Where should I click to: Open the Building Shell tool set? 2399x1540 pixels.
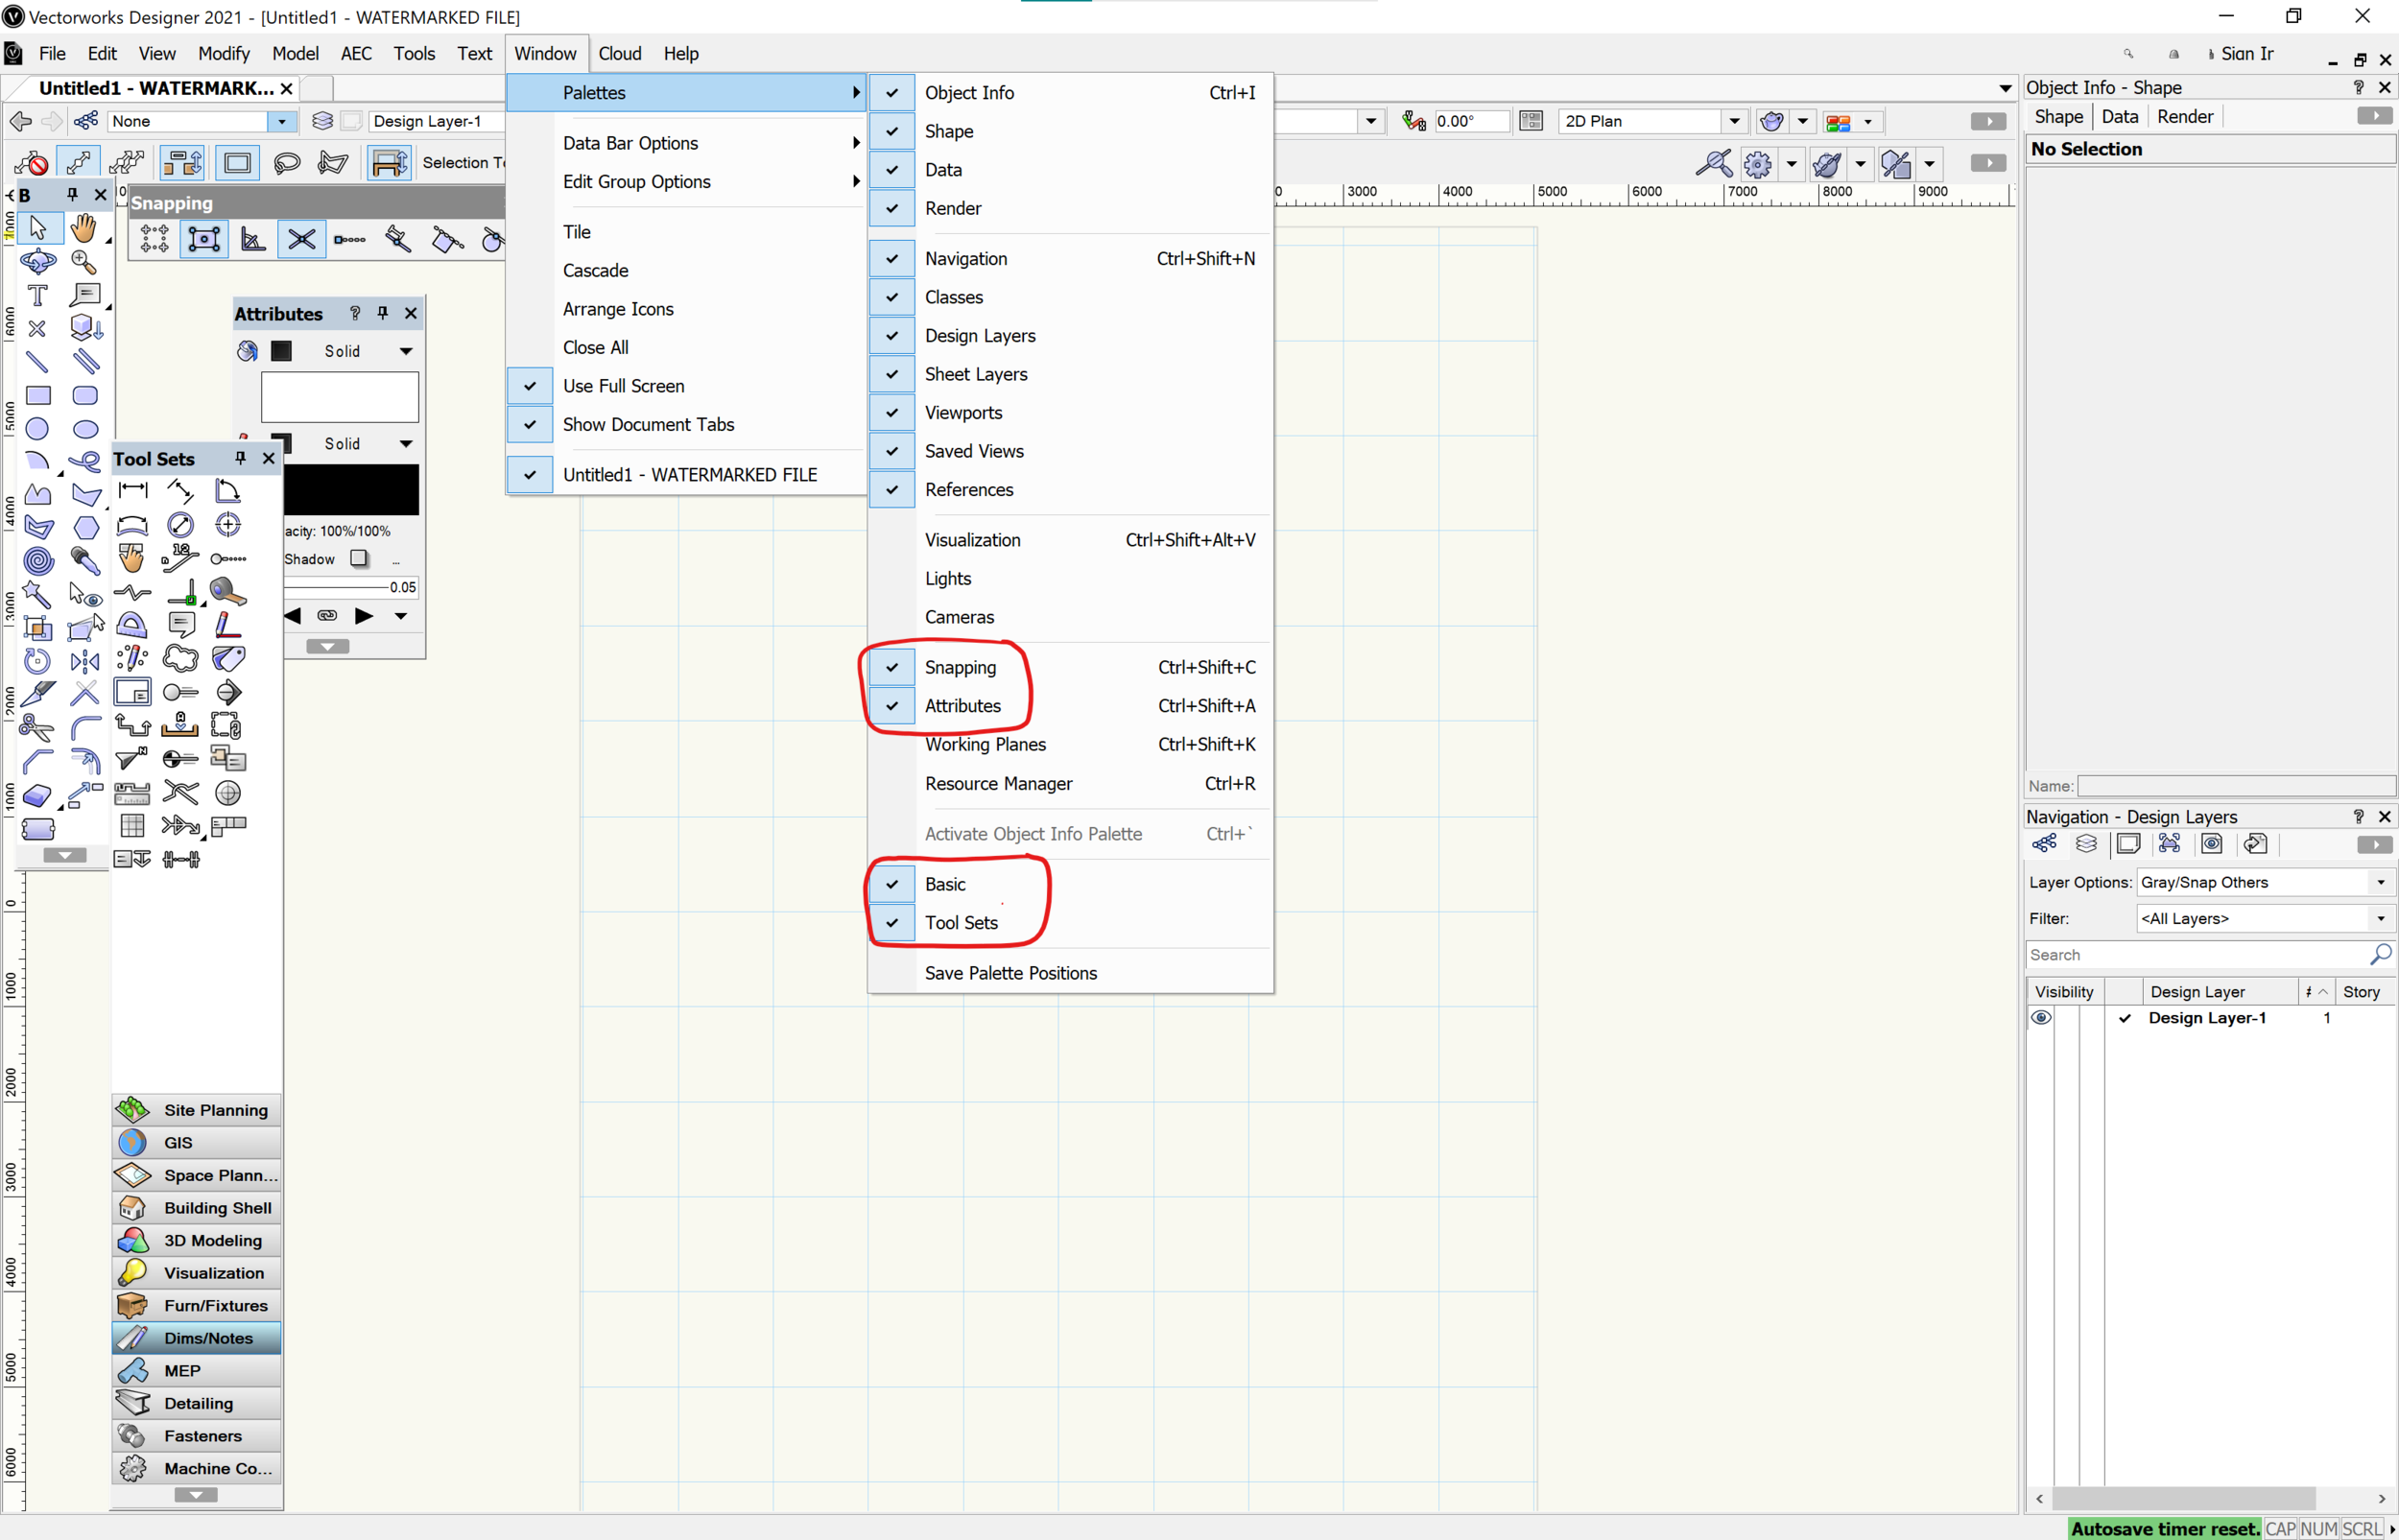pos(197,1208)
